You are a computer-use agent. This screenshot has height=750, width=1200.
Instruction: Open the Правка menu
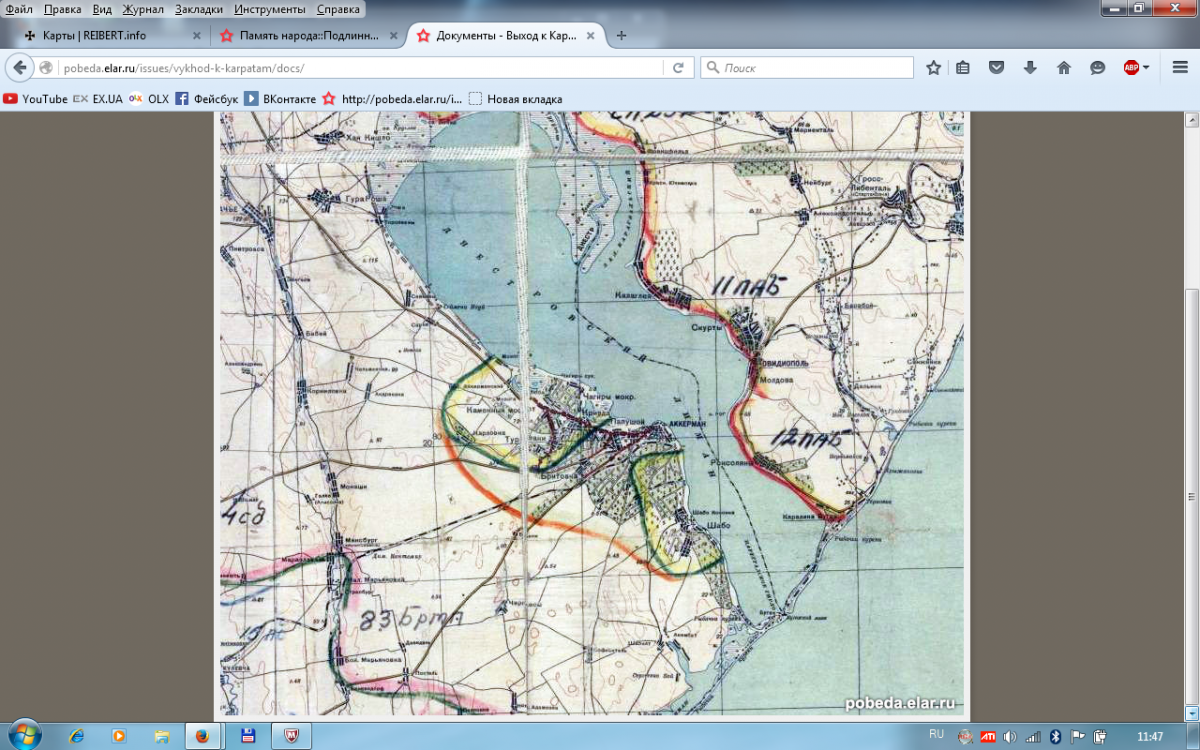[63, 9]
